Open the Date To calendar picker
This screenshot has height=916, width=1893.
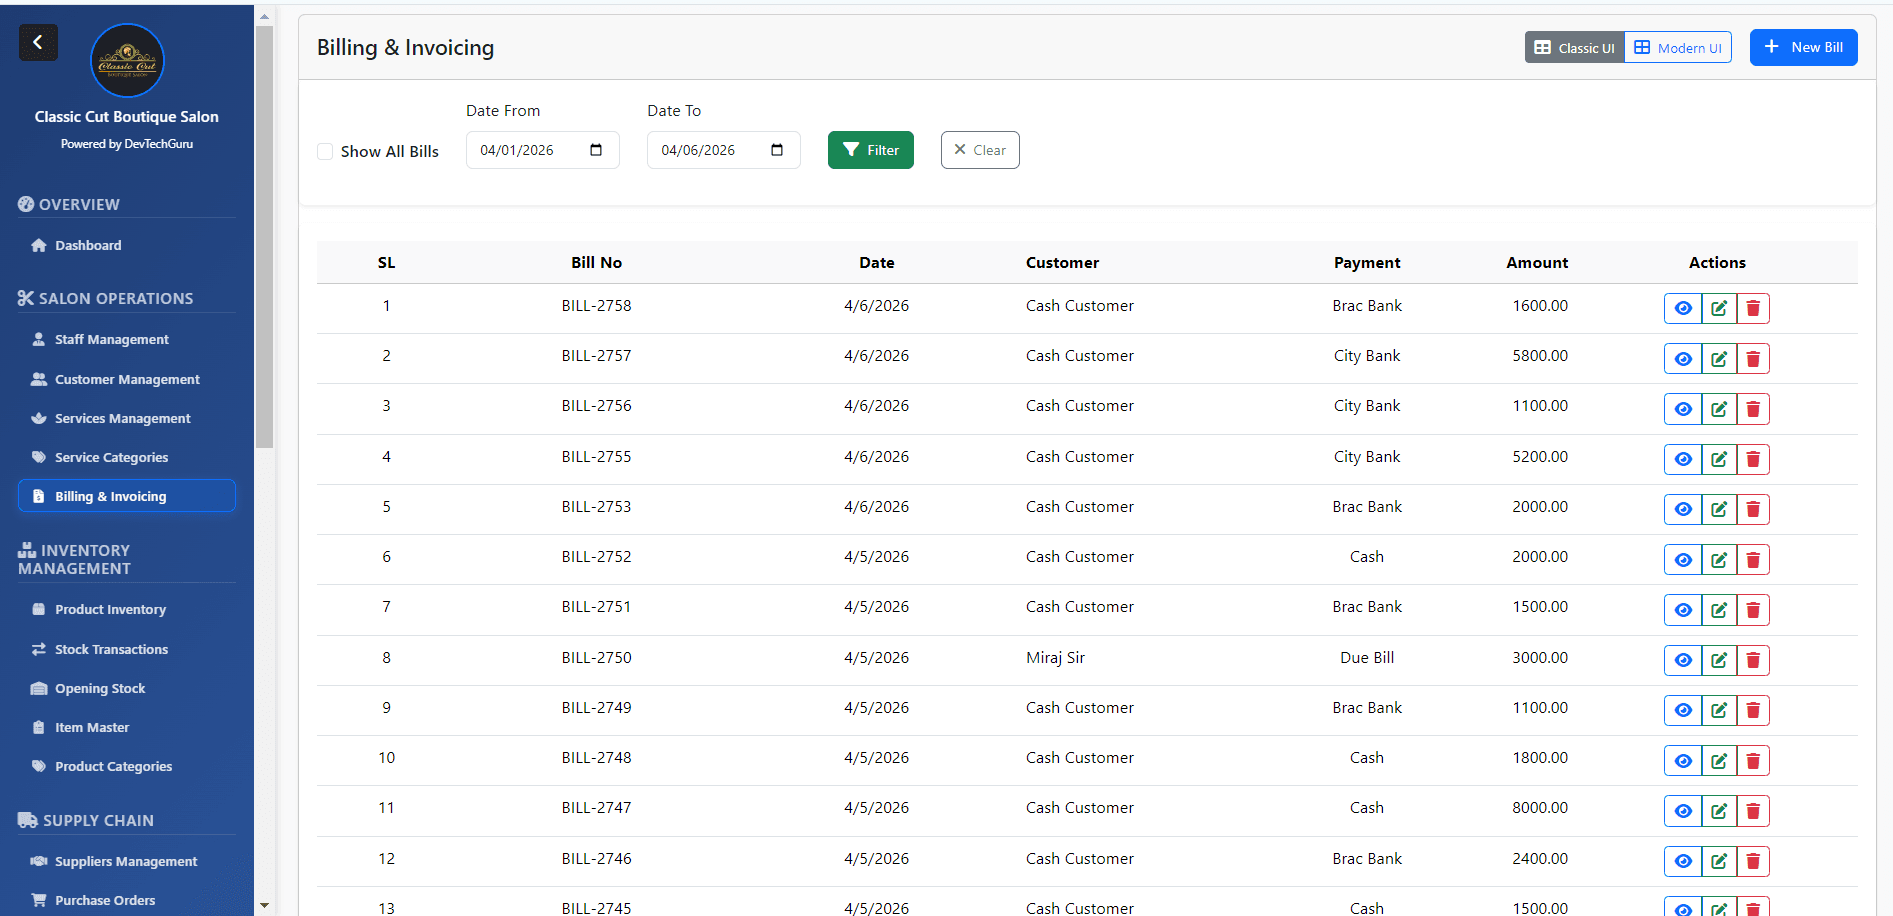777,149
